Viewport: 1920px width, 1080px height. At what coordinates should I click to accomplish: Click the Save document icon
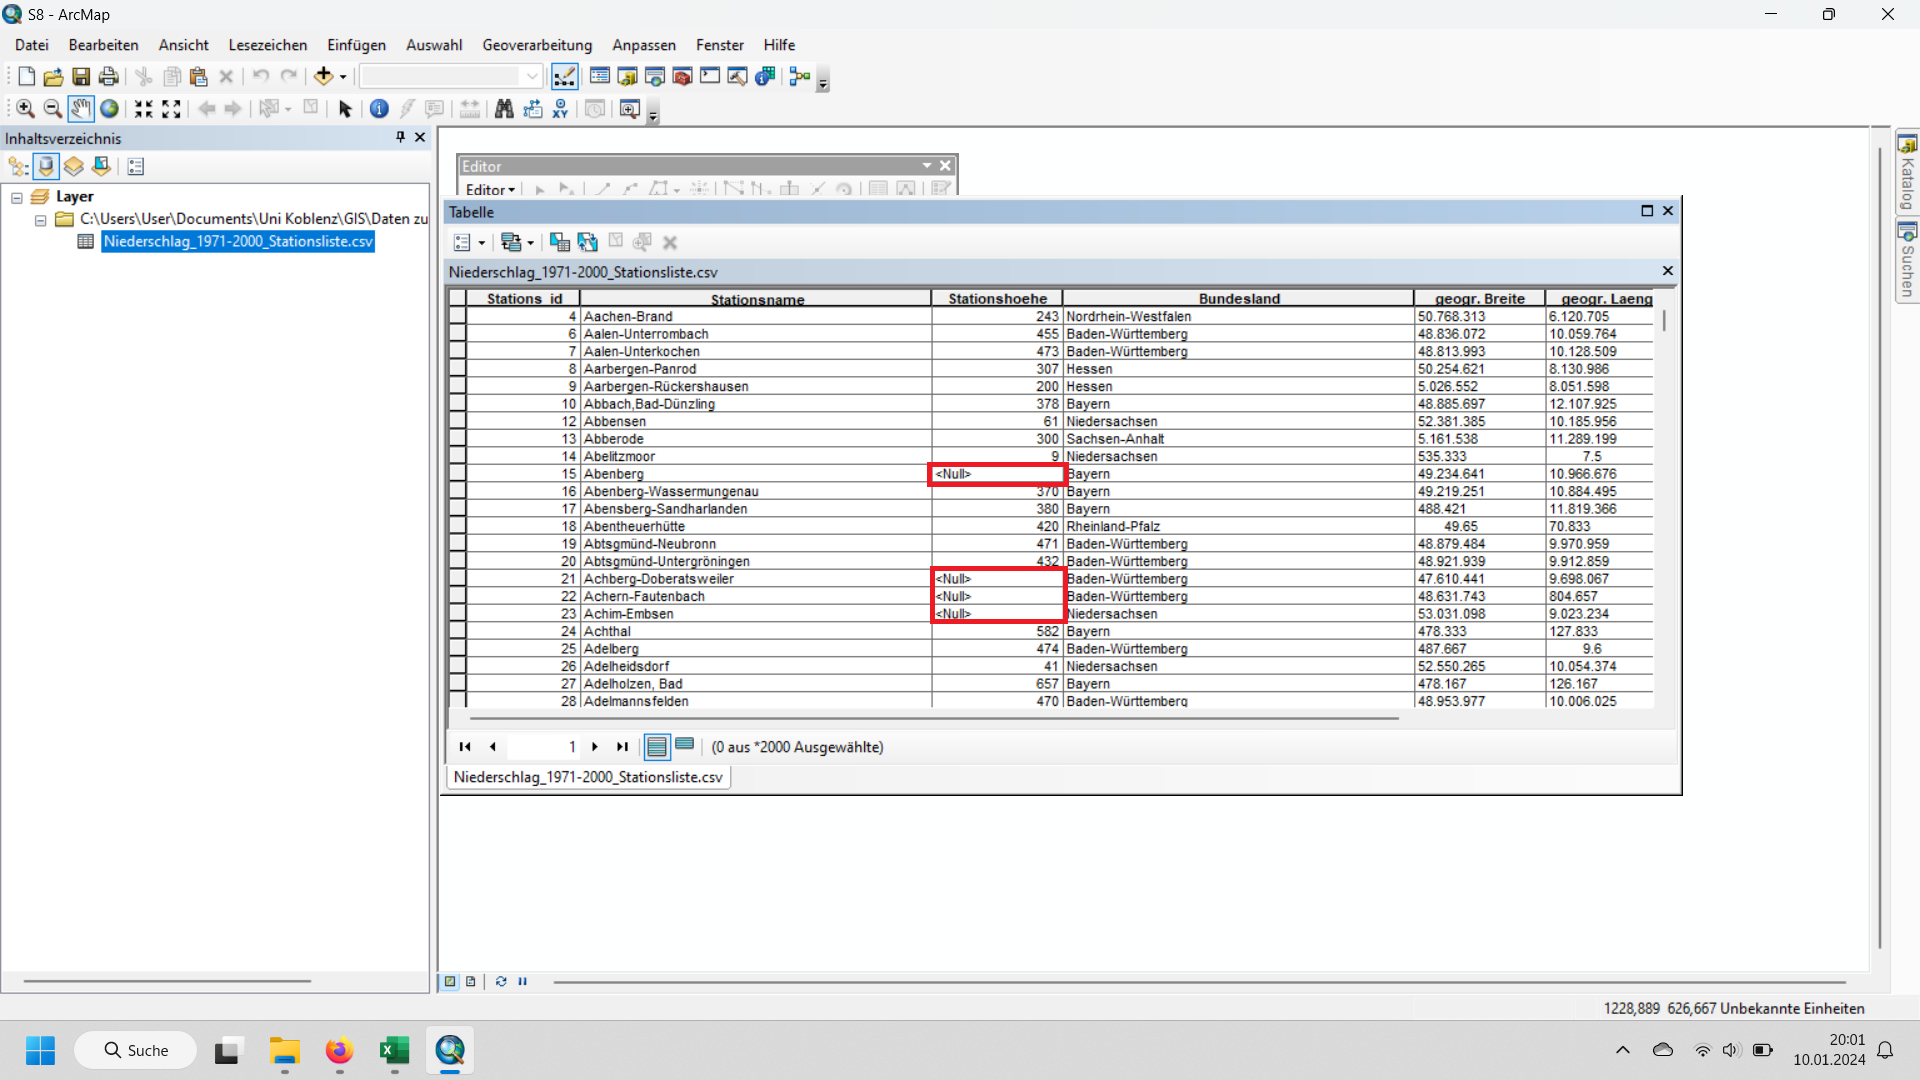point(81,76)
